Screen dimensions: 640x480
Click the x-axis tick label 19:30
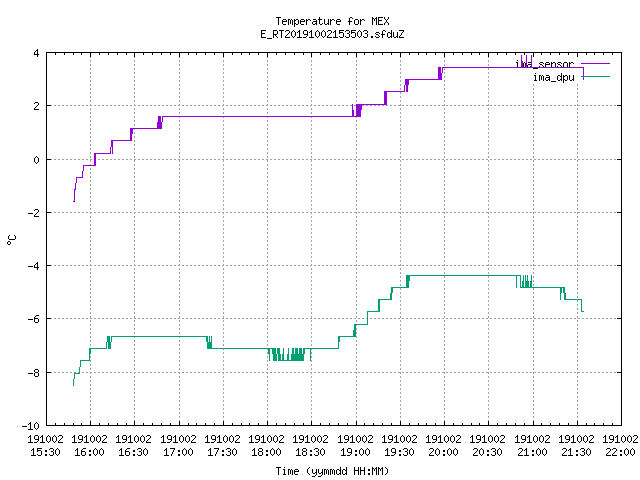[400, 452]
